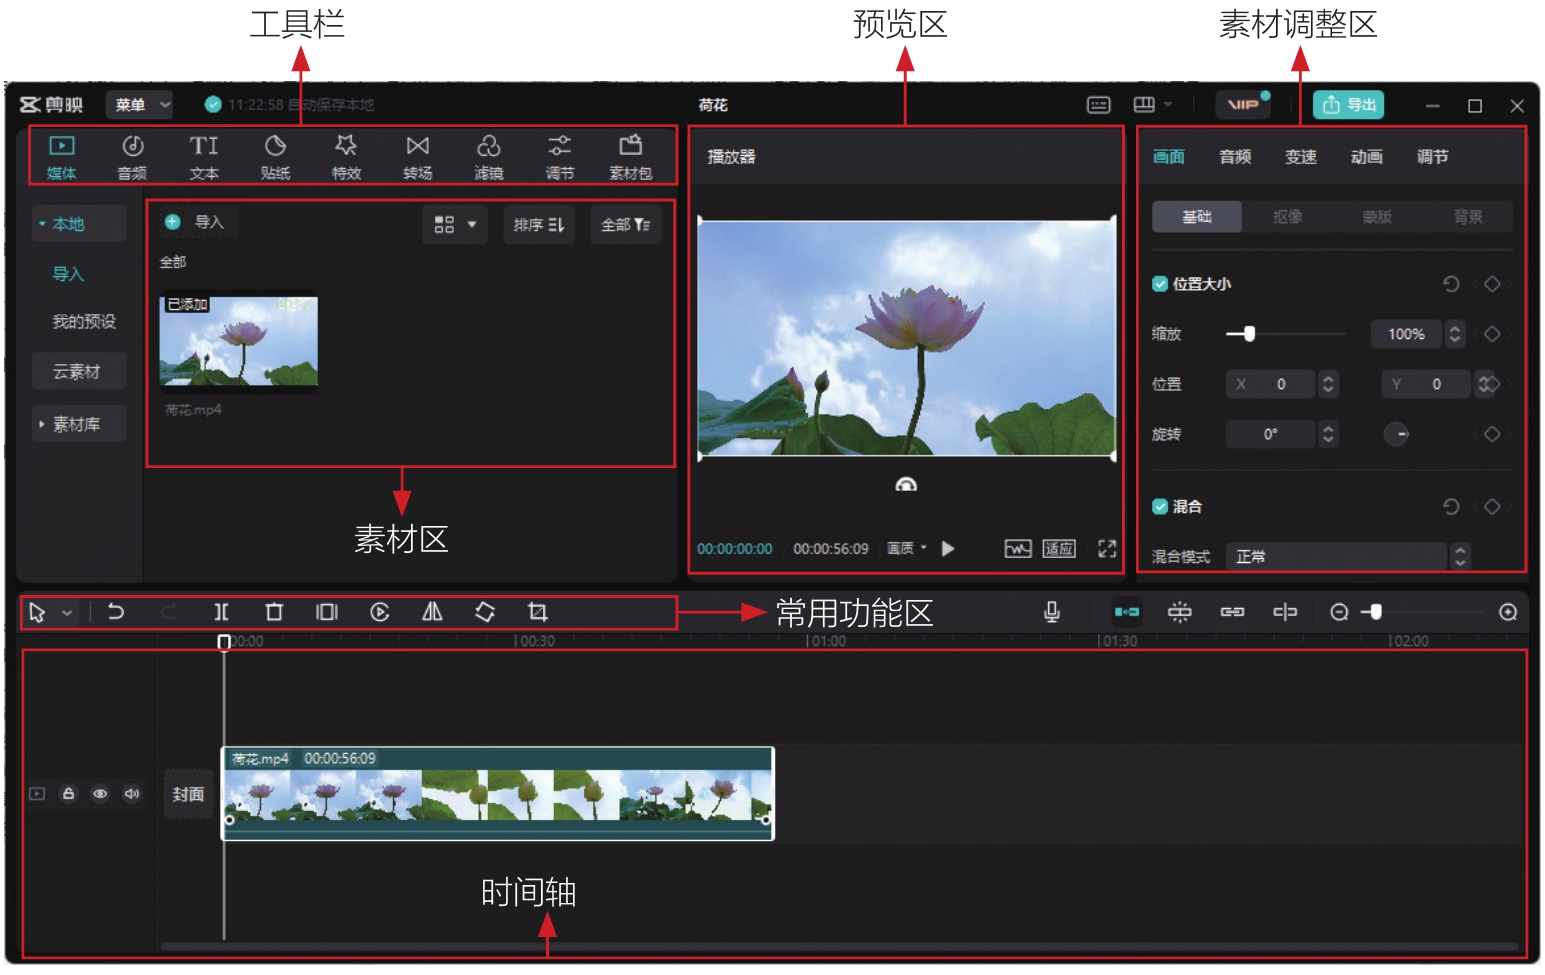1545x975 pixels.
Task: Collapse the 本地 tree item
Action: (x=42, y=224)
